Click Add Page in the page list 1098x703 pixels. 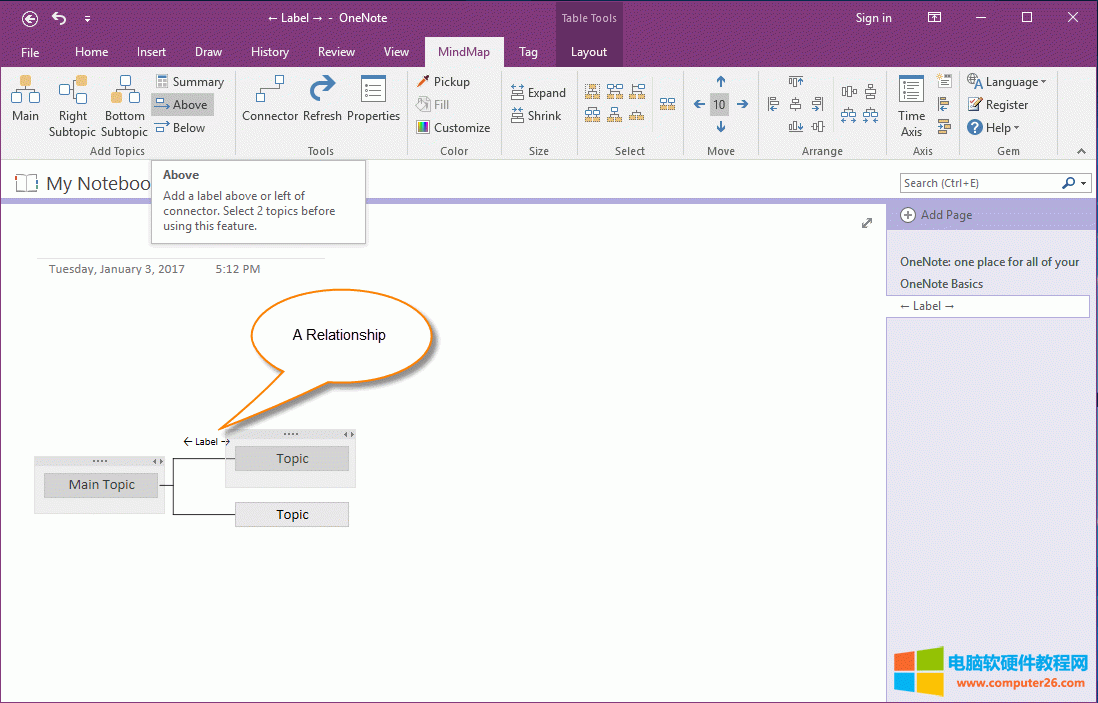point(936,215)
